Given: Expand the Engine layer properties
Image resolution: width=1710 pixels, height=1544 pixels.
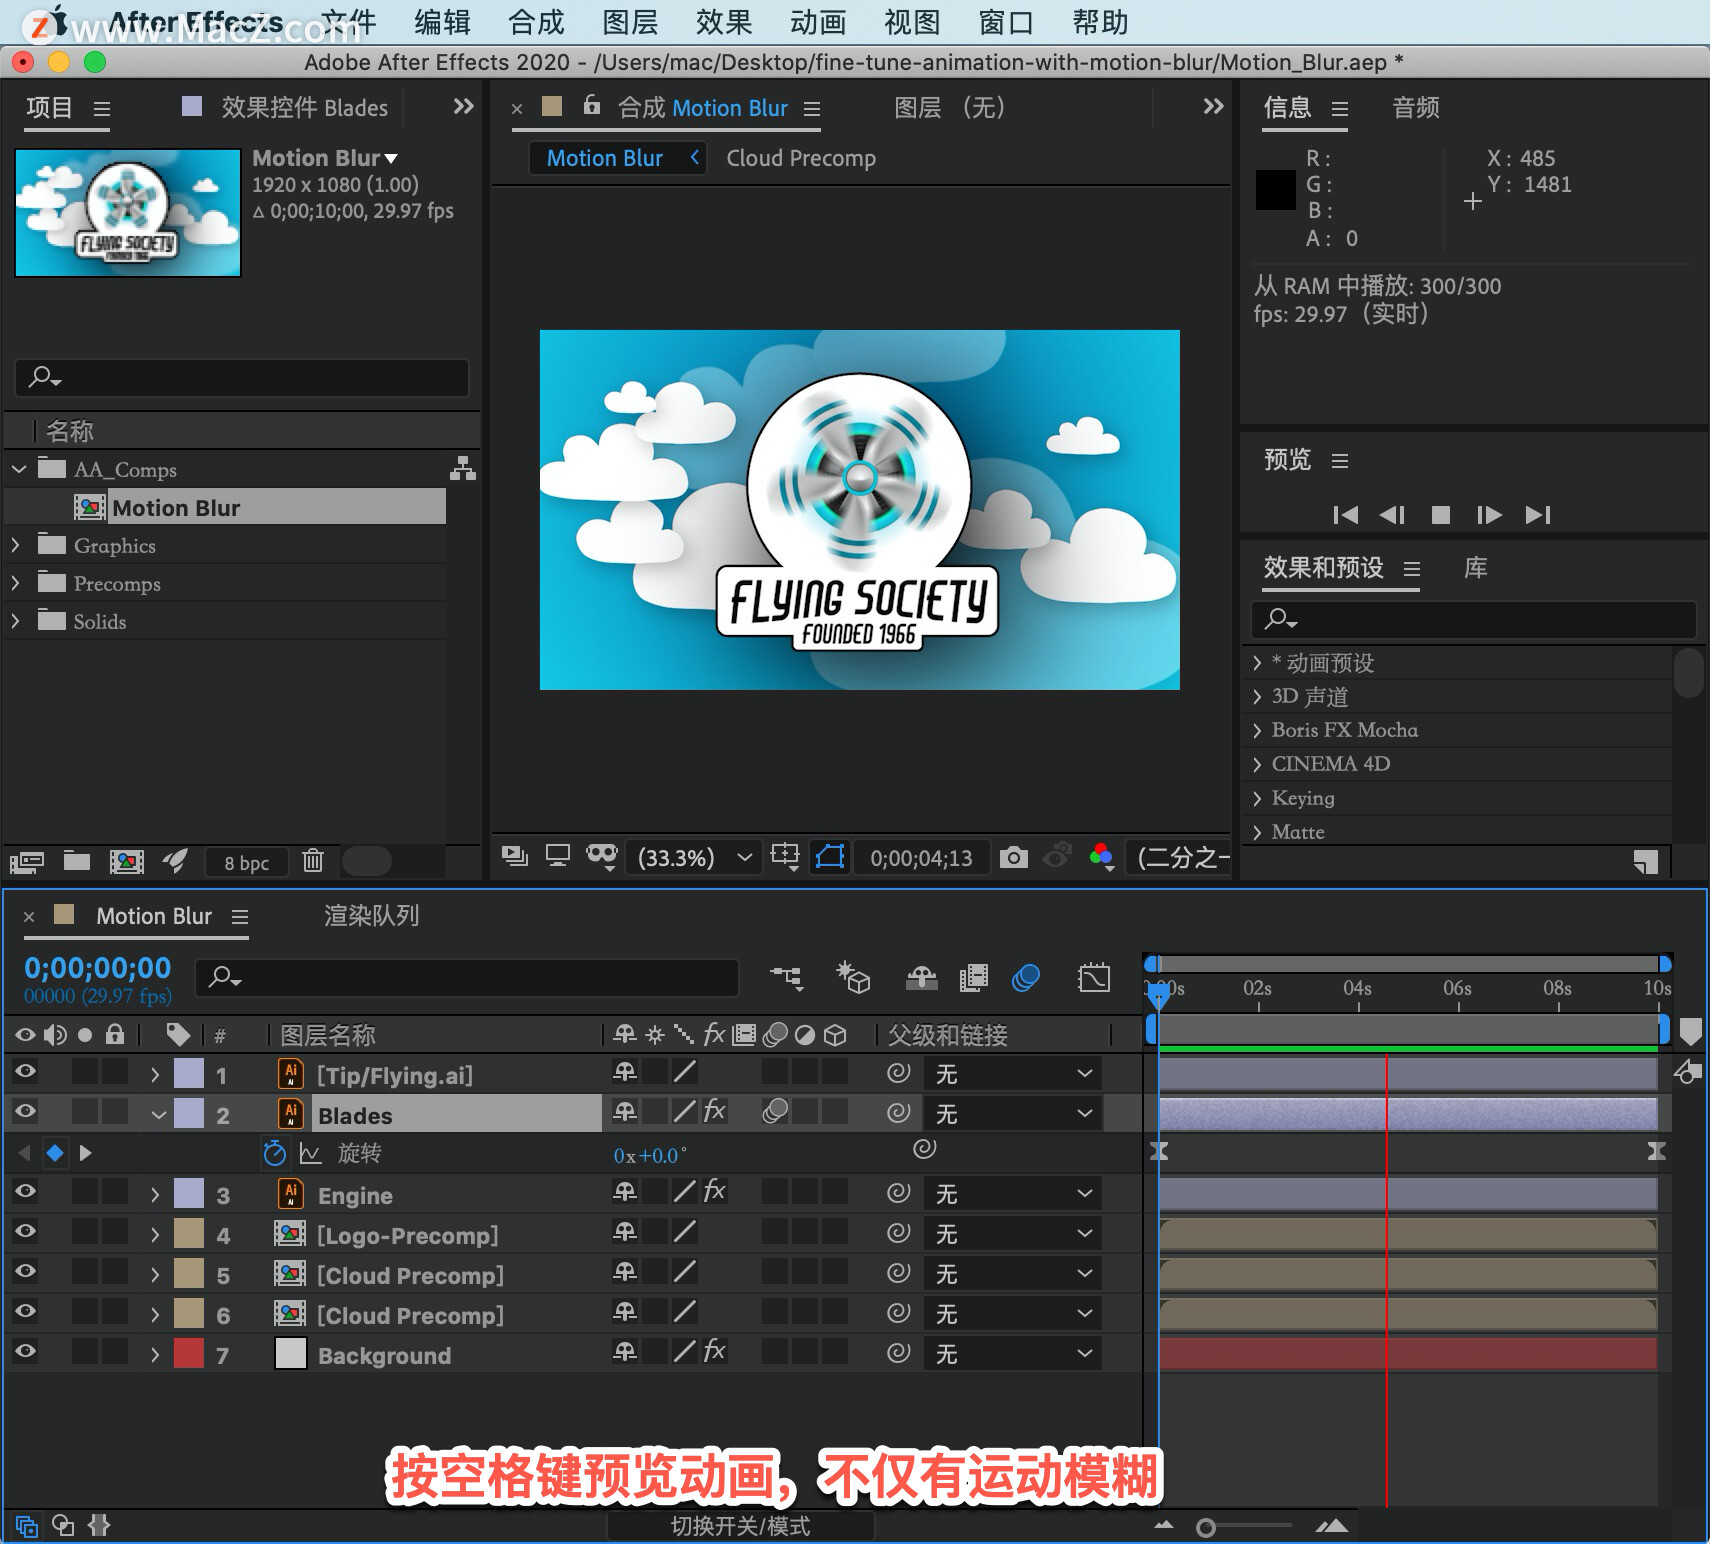Looking at the screenshot, I should [155, 1194].
